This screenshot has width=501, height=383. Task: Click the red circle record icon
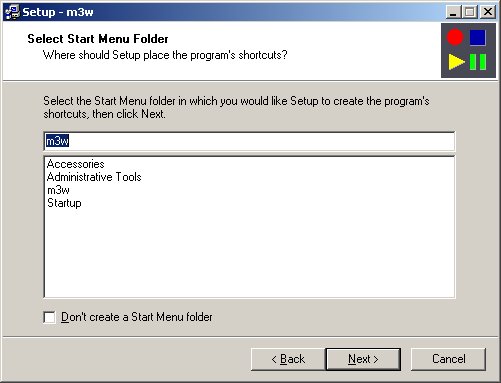pos(455,37)
